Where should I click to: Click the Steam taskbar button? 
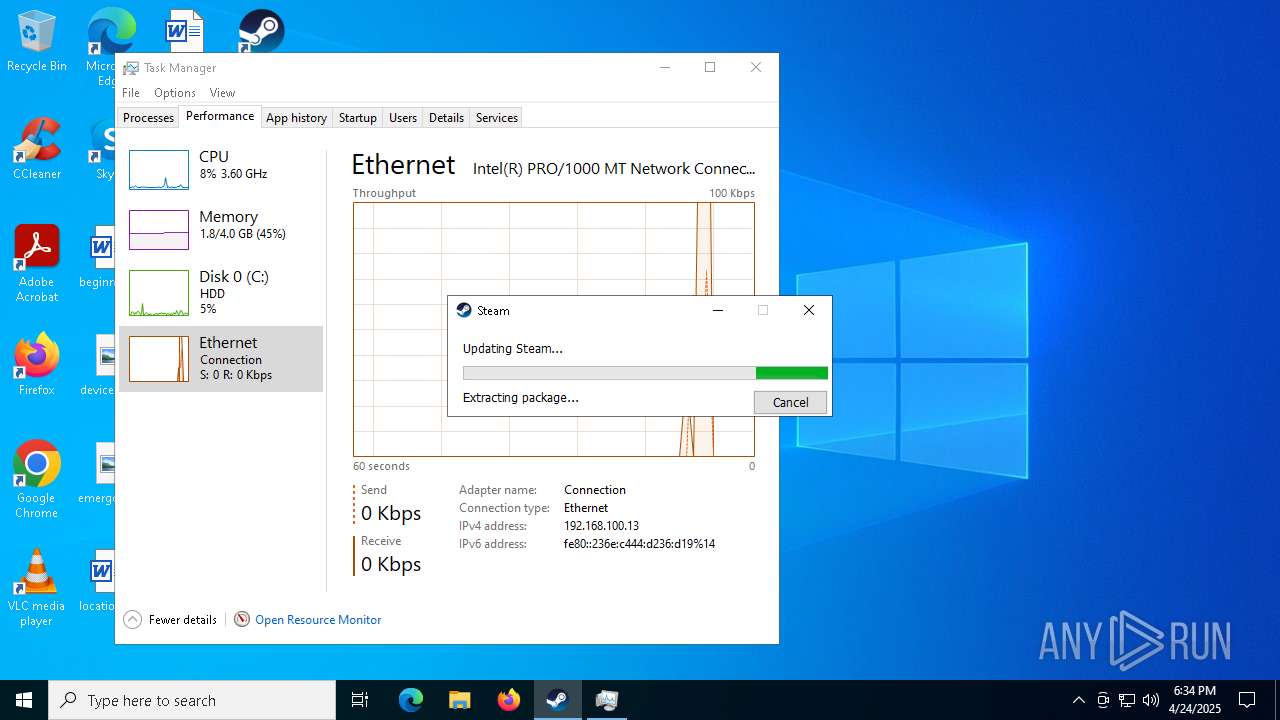pyautogui.click(x=557, y=700)
